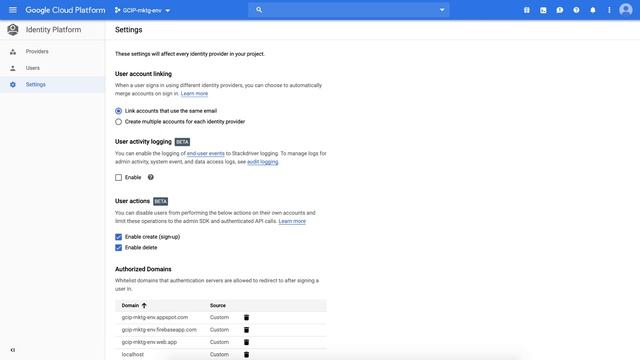Delete gcip-mktg-env.web.app domain
This screenshot has width=640, height=360.
246,342
